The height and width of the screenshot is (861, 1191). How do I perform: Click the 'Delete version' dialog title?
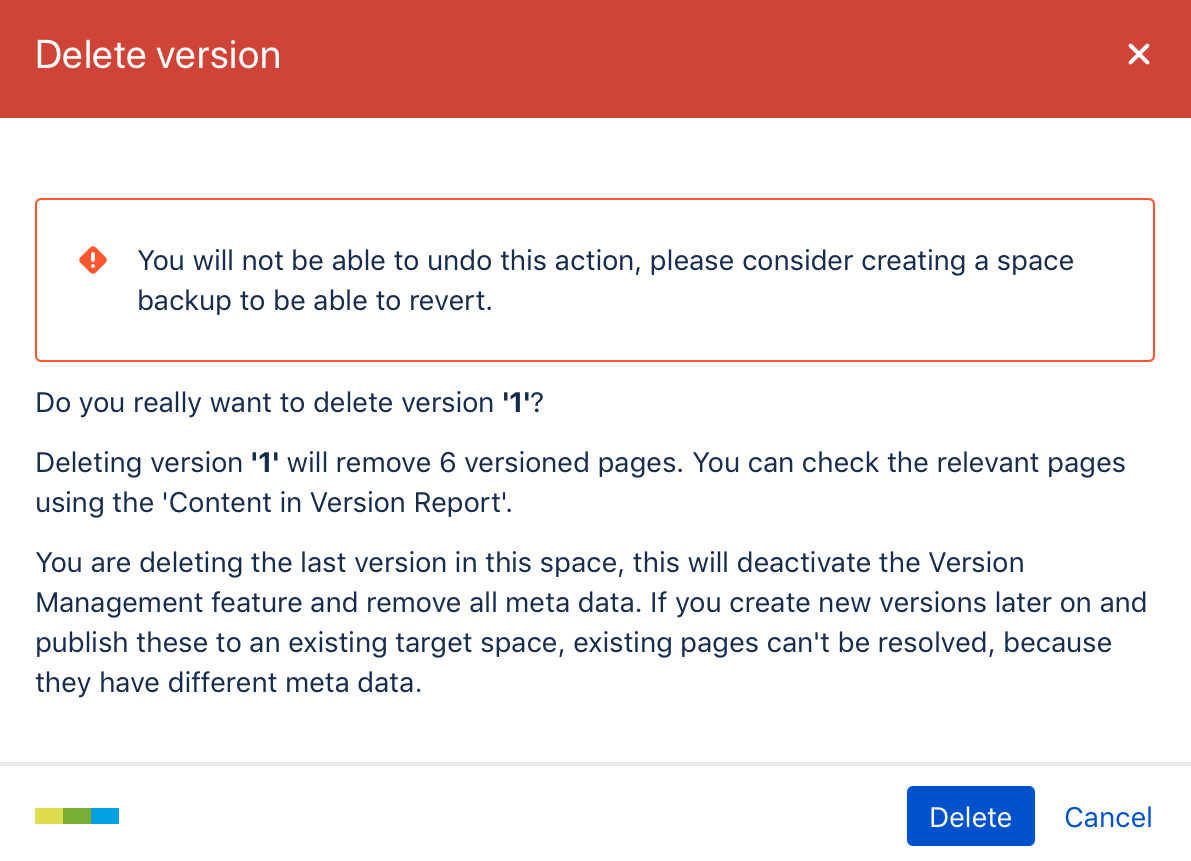point(158,55)
